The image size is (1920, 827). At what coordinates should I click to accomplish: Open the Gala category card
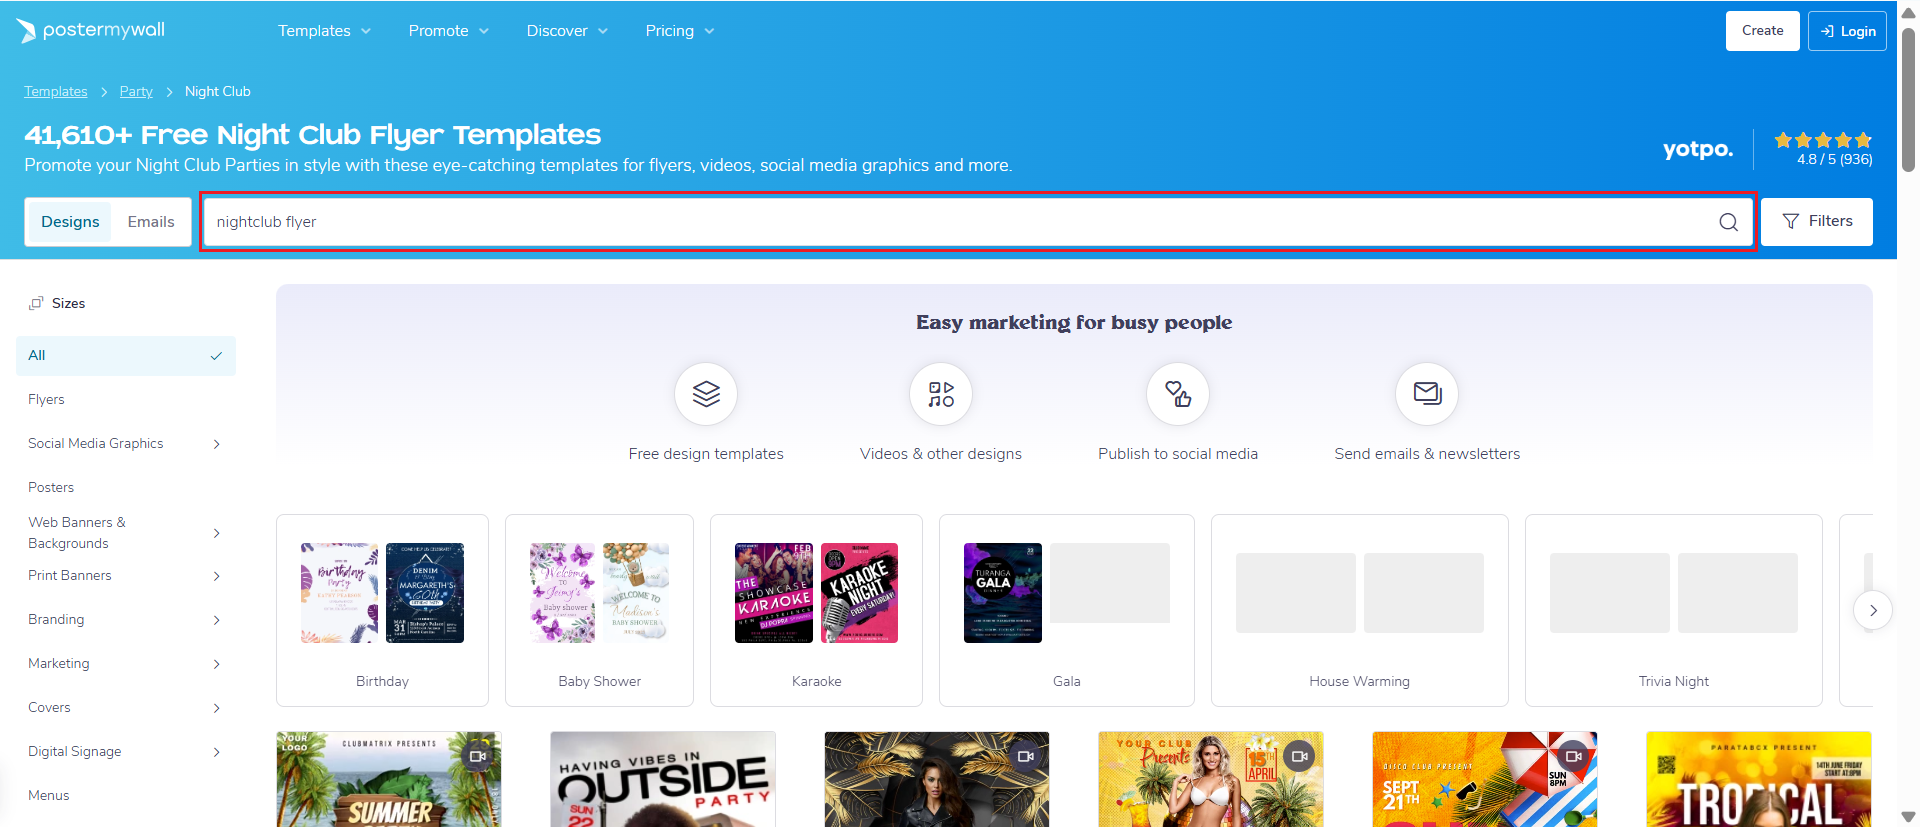coord(1067,611)
